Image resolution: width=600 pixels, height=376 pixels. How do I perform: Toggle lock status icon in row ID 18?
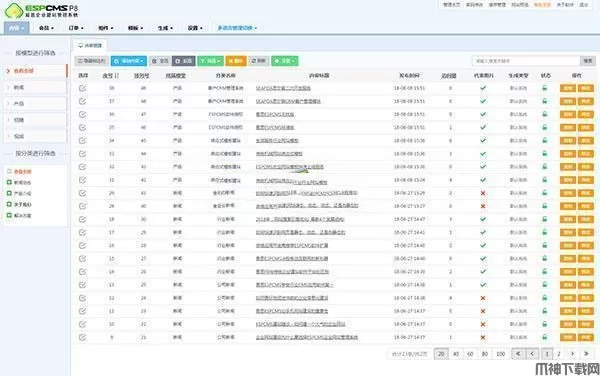[545, 220]
